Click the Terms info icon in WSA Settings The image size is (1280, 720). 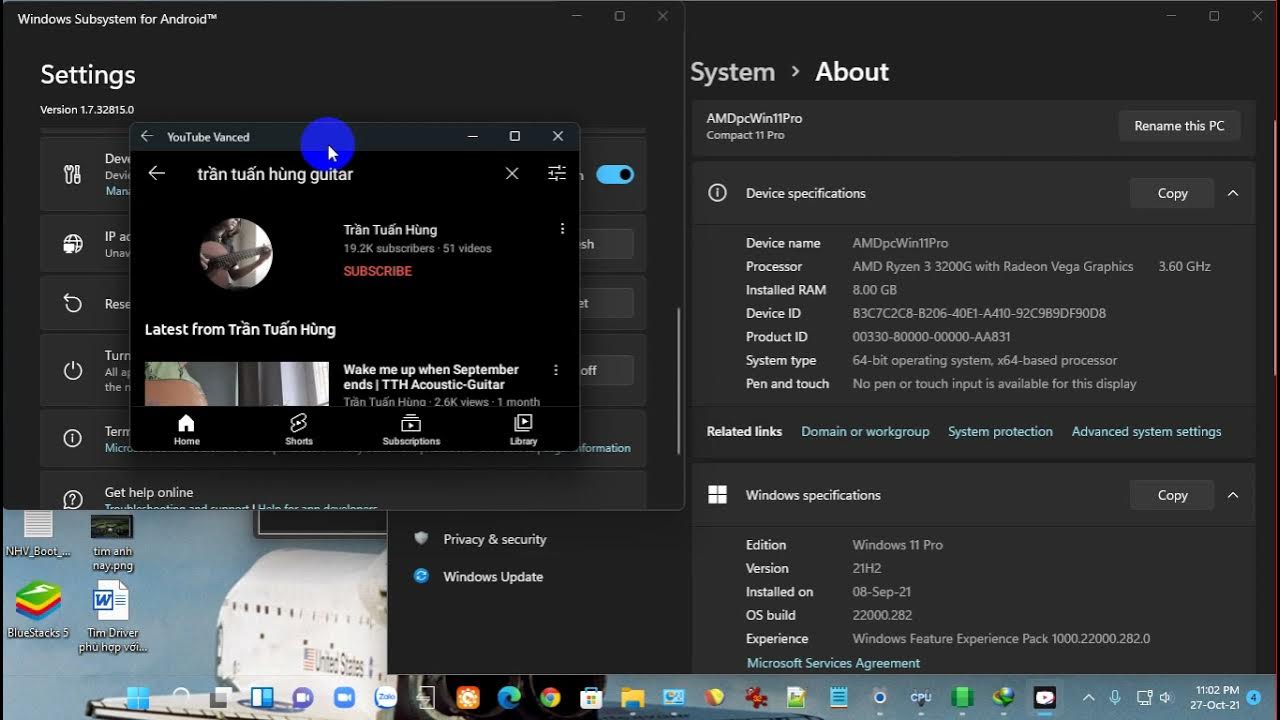tap(73, 438)
